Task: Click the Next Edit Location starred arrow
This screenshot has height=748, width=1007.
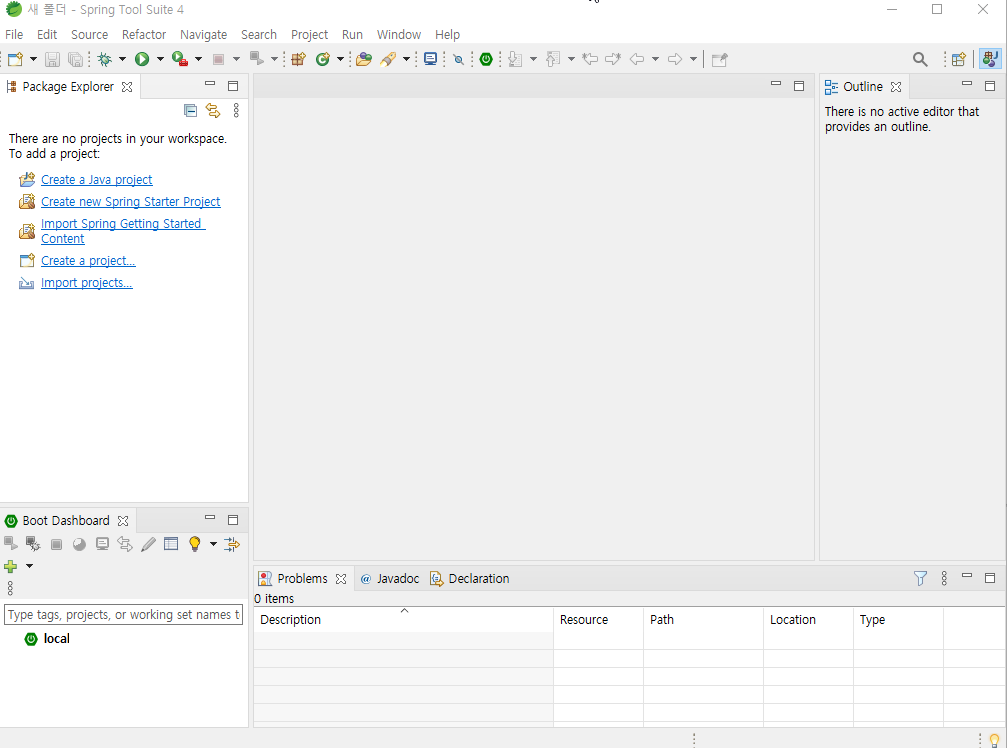Action: pos(613,60)
